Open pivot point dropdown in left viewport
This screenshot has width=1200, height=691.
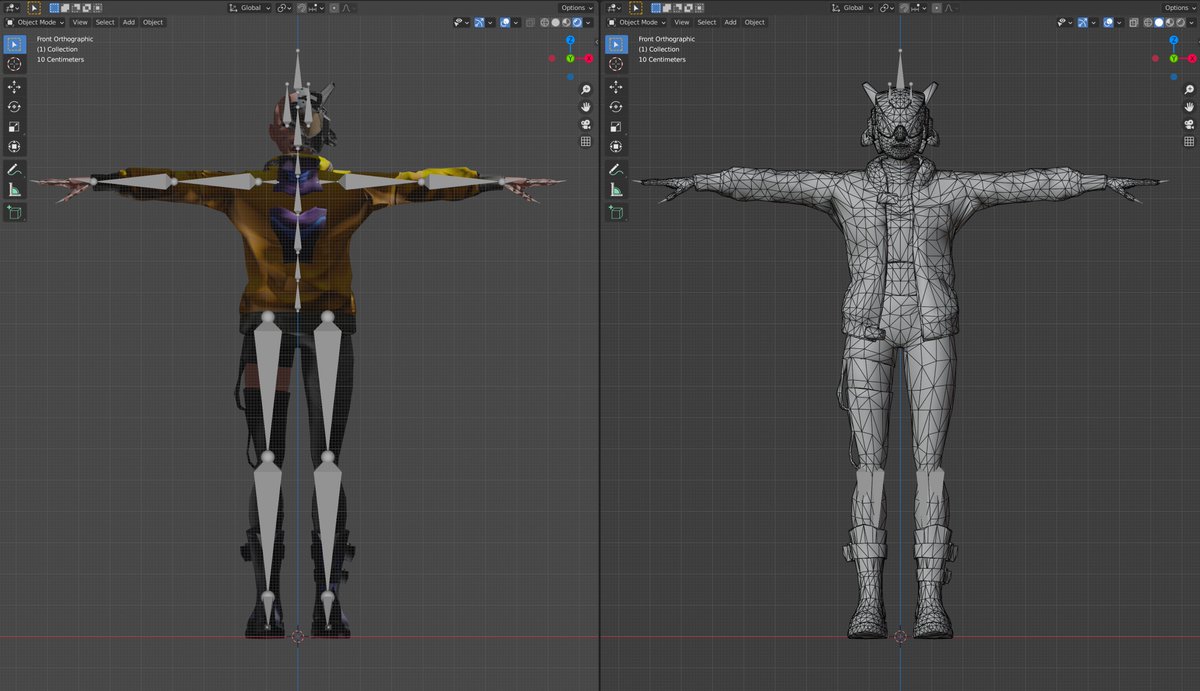[x=284, y=8]
